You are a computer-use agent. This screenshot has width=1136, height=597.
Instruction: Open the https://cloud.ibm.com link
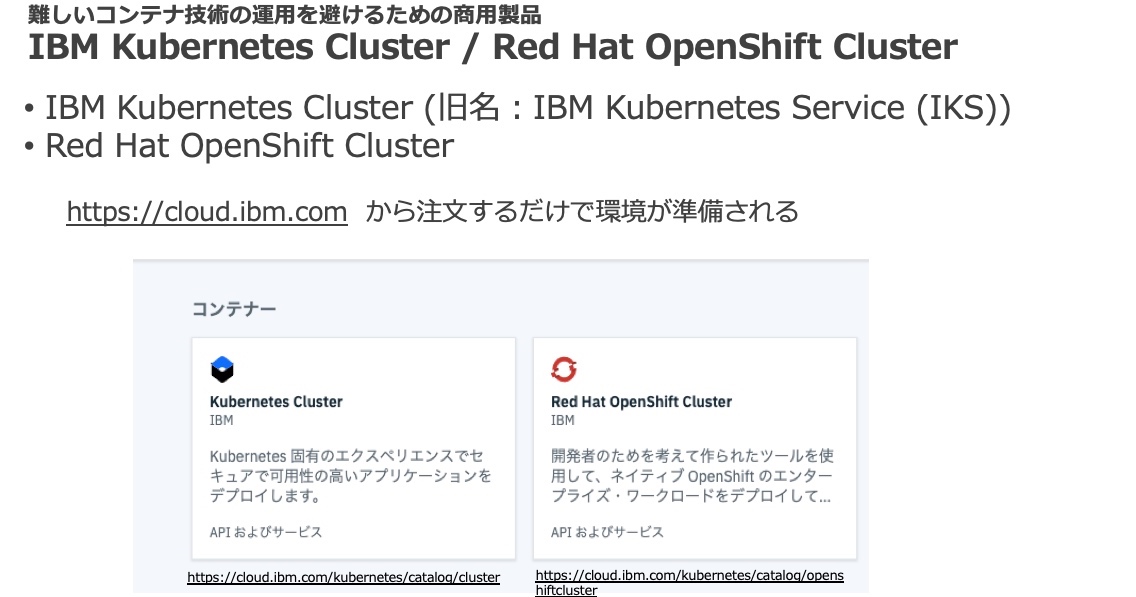pyautogui.click(x=206, y=212)
